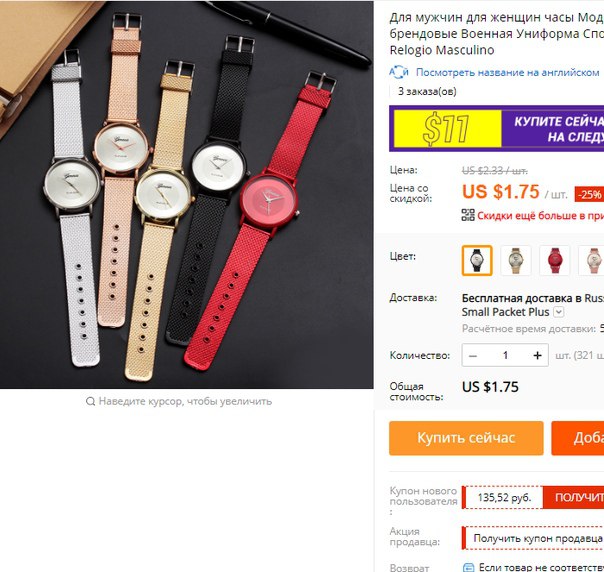
Task: Decrease quantity with the minus button
Action: click(473, 355)
